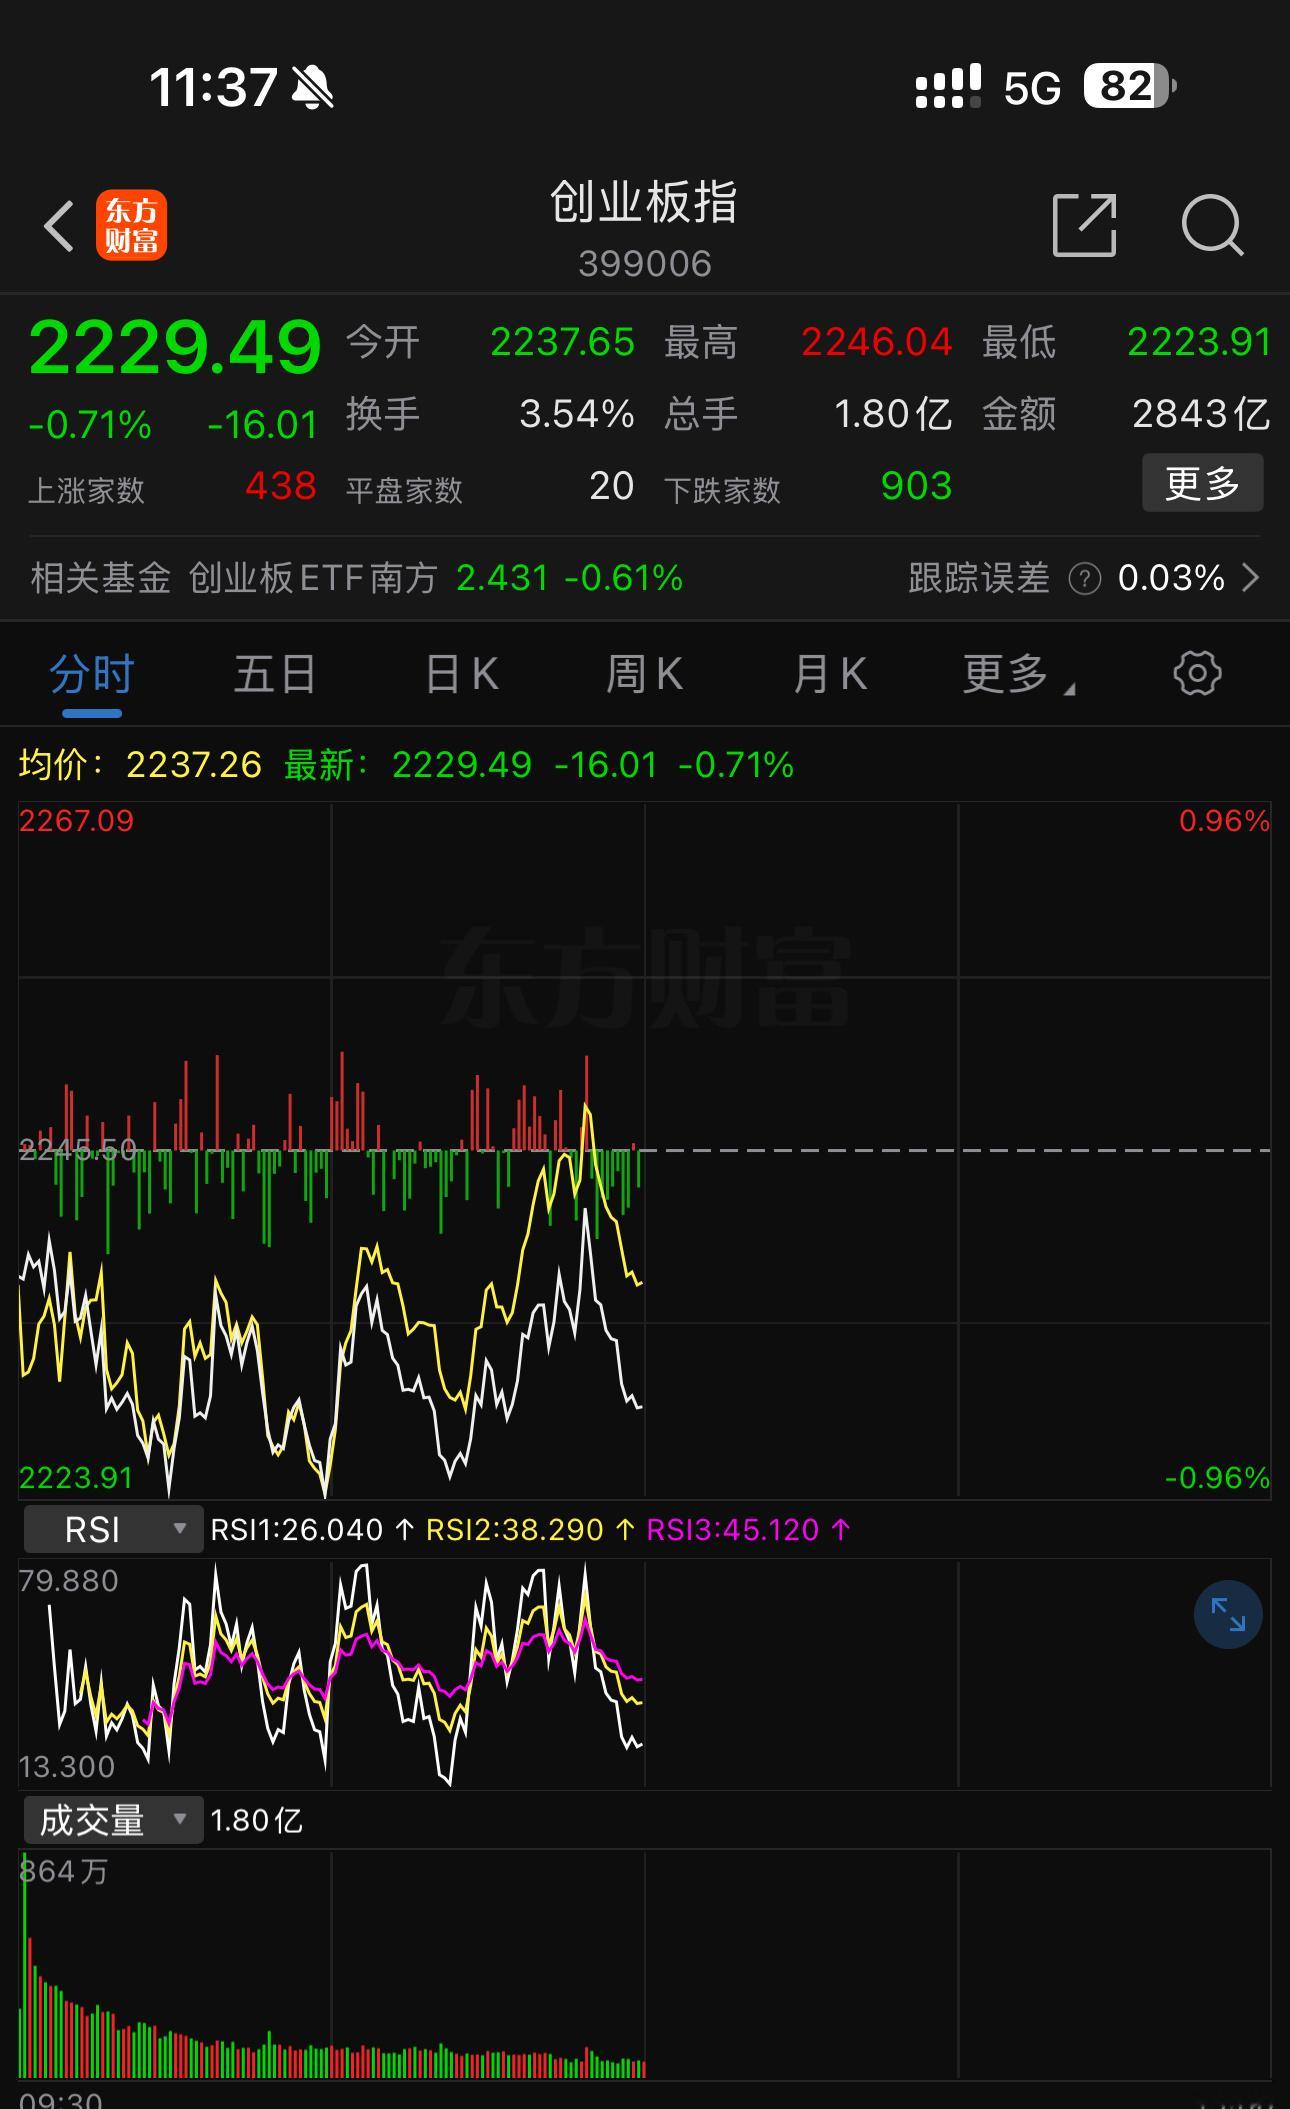Tap the tracking error question mark icon
The width and height of the screenshot is (1290, 2109).
point(1085,578)
